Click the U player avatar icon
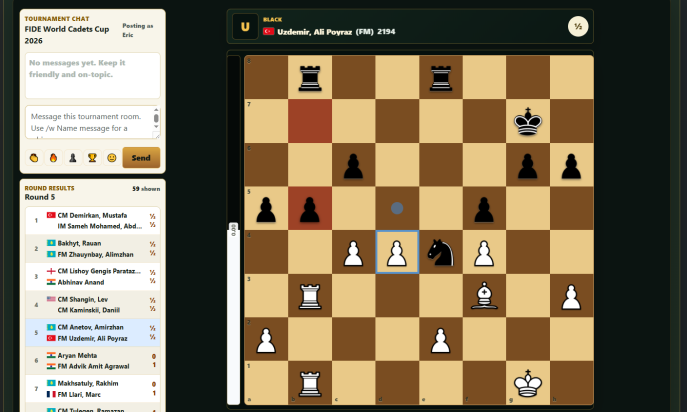The width and height of the screenshot is (687, 412). click(x=245, y=27)
